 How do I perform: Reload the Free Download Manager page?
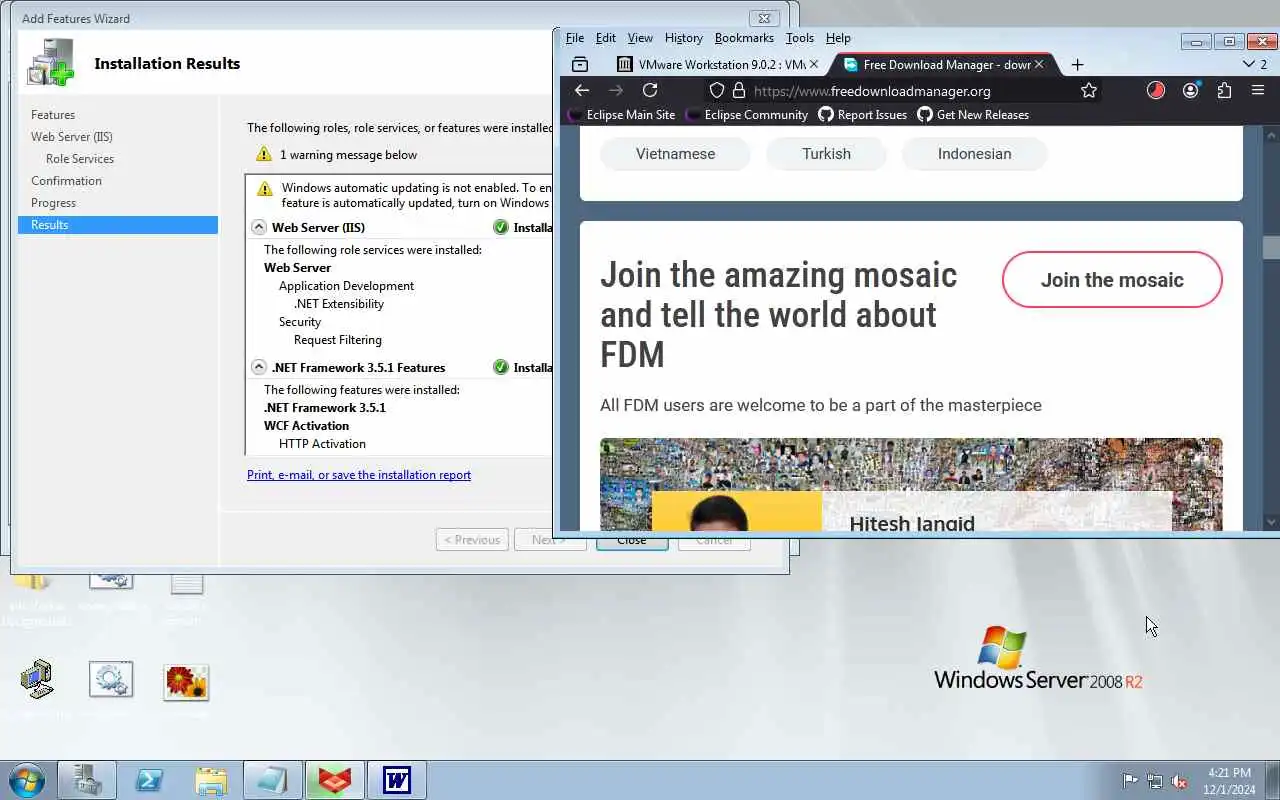650,90
